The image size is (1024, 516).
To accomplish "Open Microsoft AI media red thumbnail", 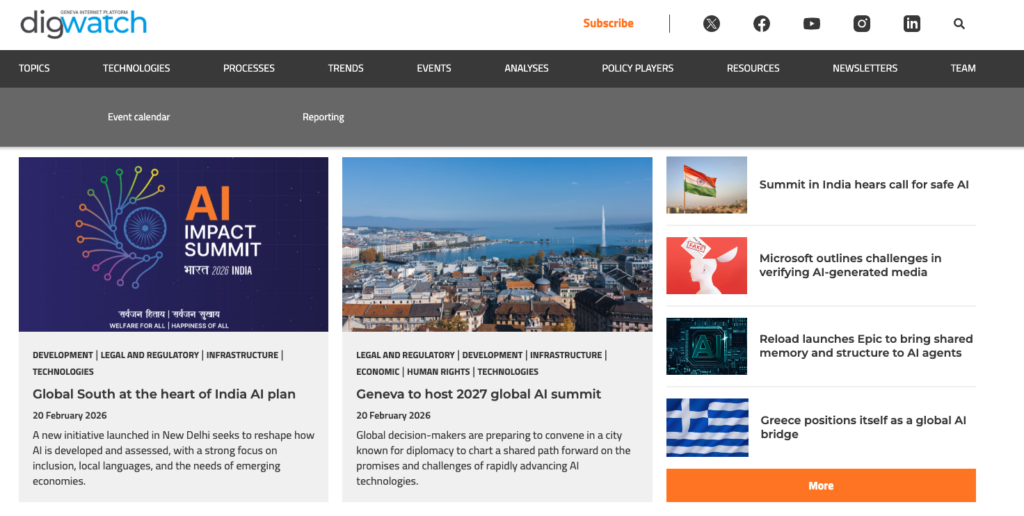I will point(707,265).
